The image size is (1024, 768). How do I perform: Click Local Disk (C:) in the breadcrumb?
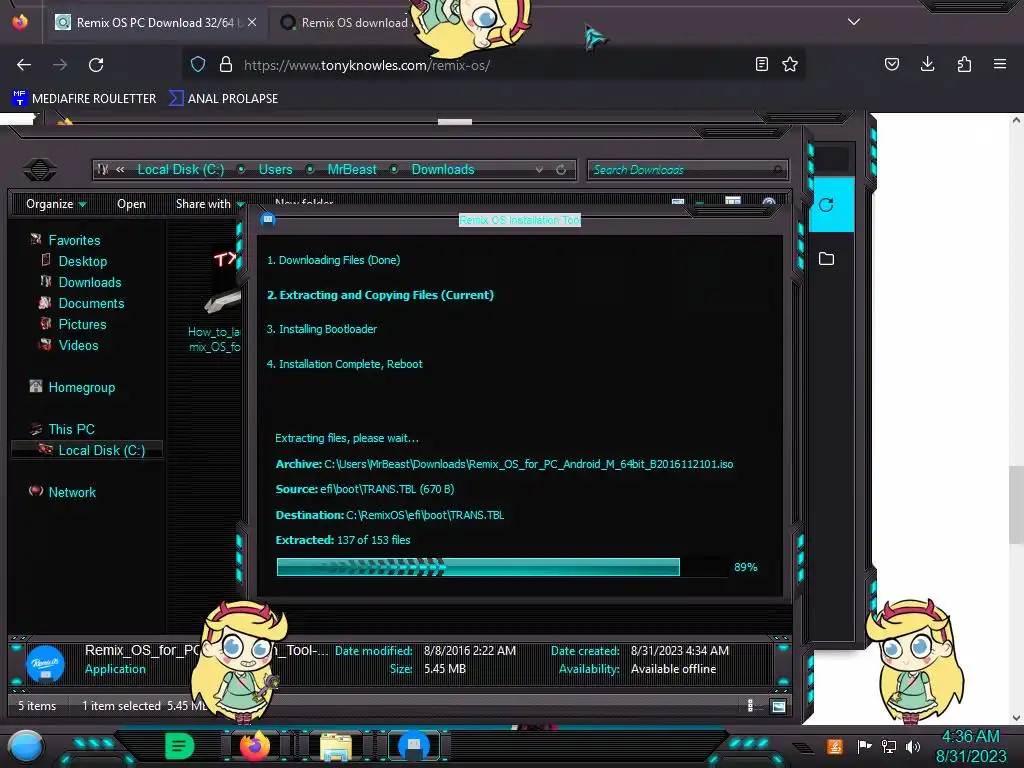[x=180, y=170]
